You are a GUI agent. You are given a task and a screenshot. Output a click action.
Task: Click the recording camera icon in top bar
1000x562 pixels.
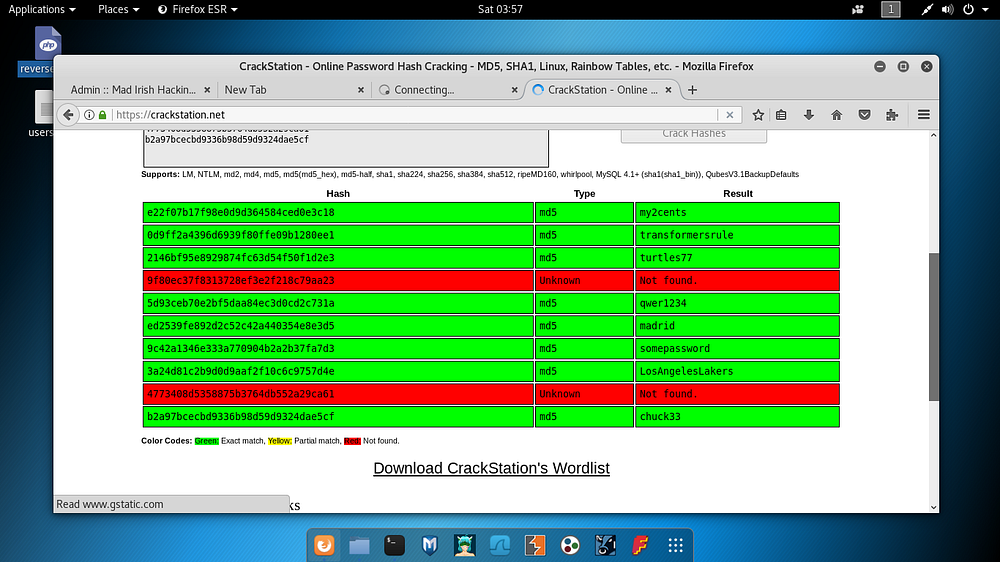click(858, 10)
